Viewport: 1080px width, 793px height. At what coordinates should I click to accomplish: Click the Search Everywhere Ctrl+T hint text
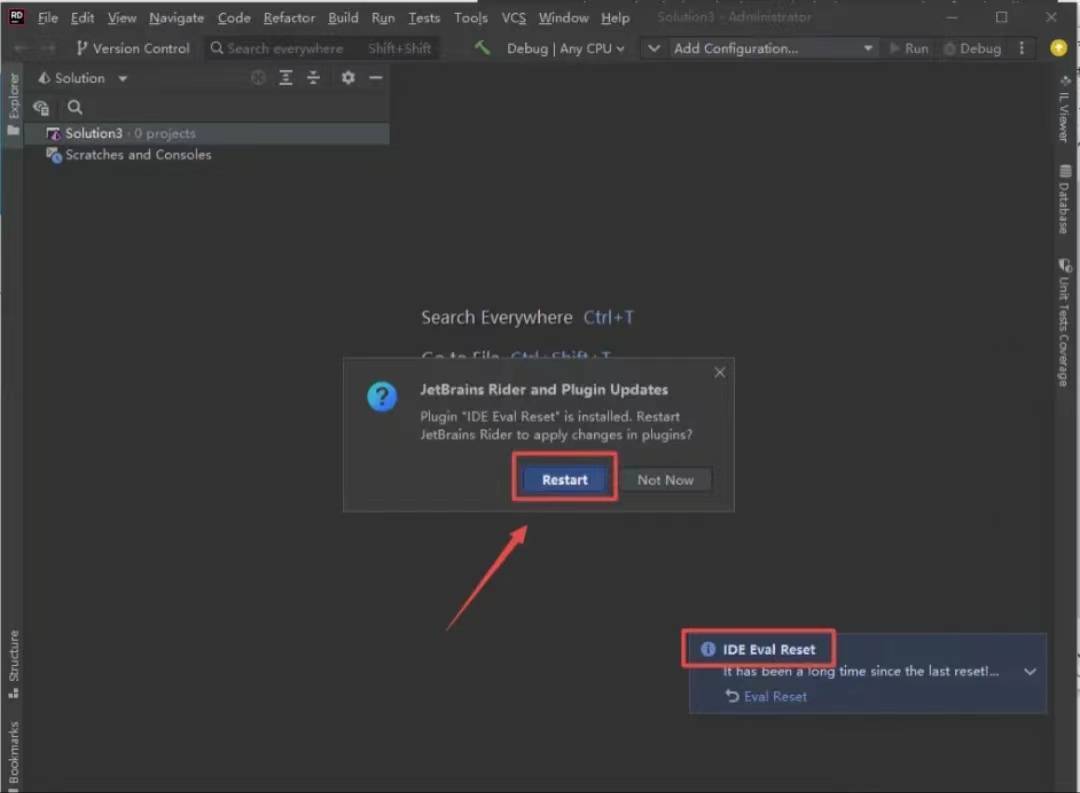(x=527, y=318)
